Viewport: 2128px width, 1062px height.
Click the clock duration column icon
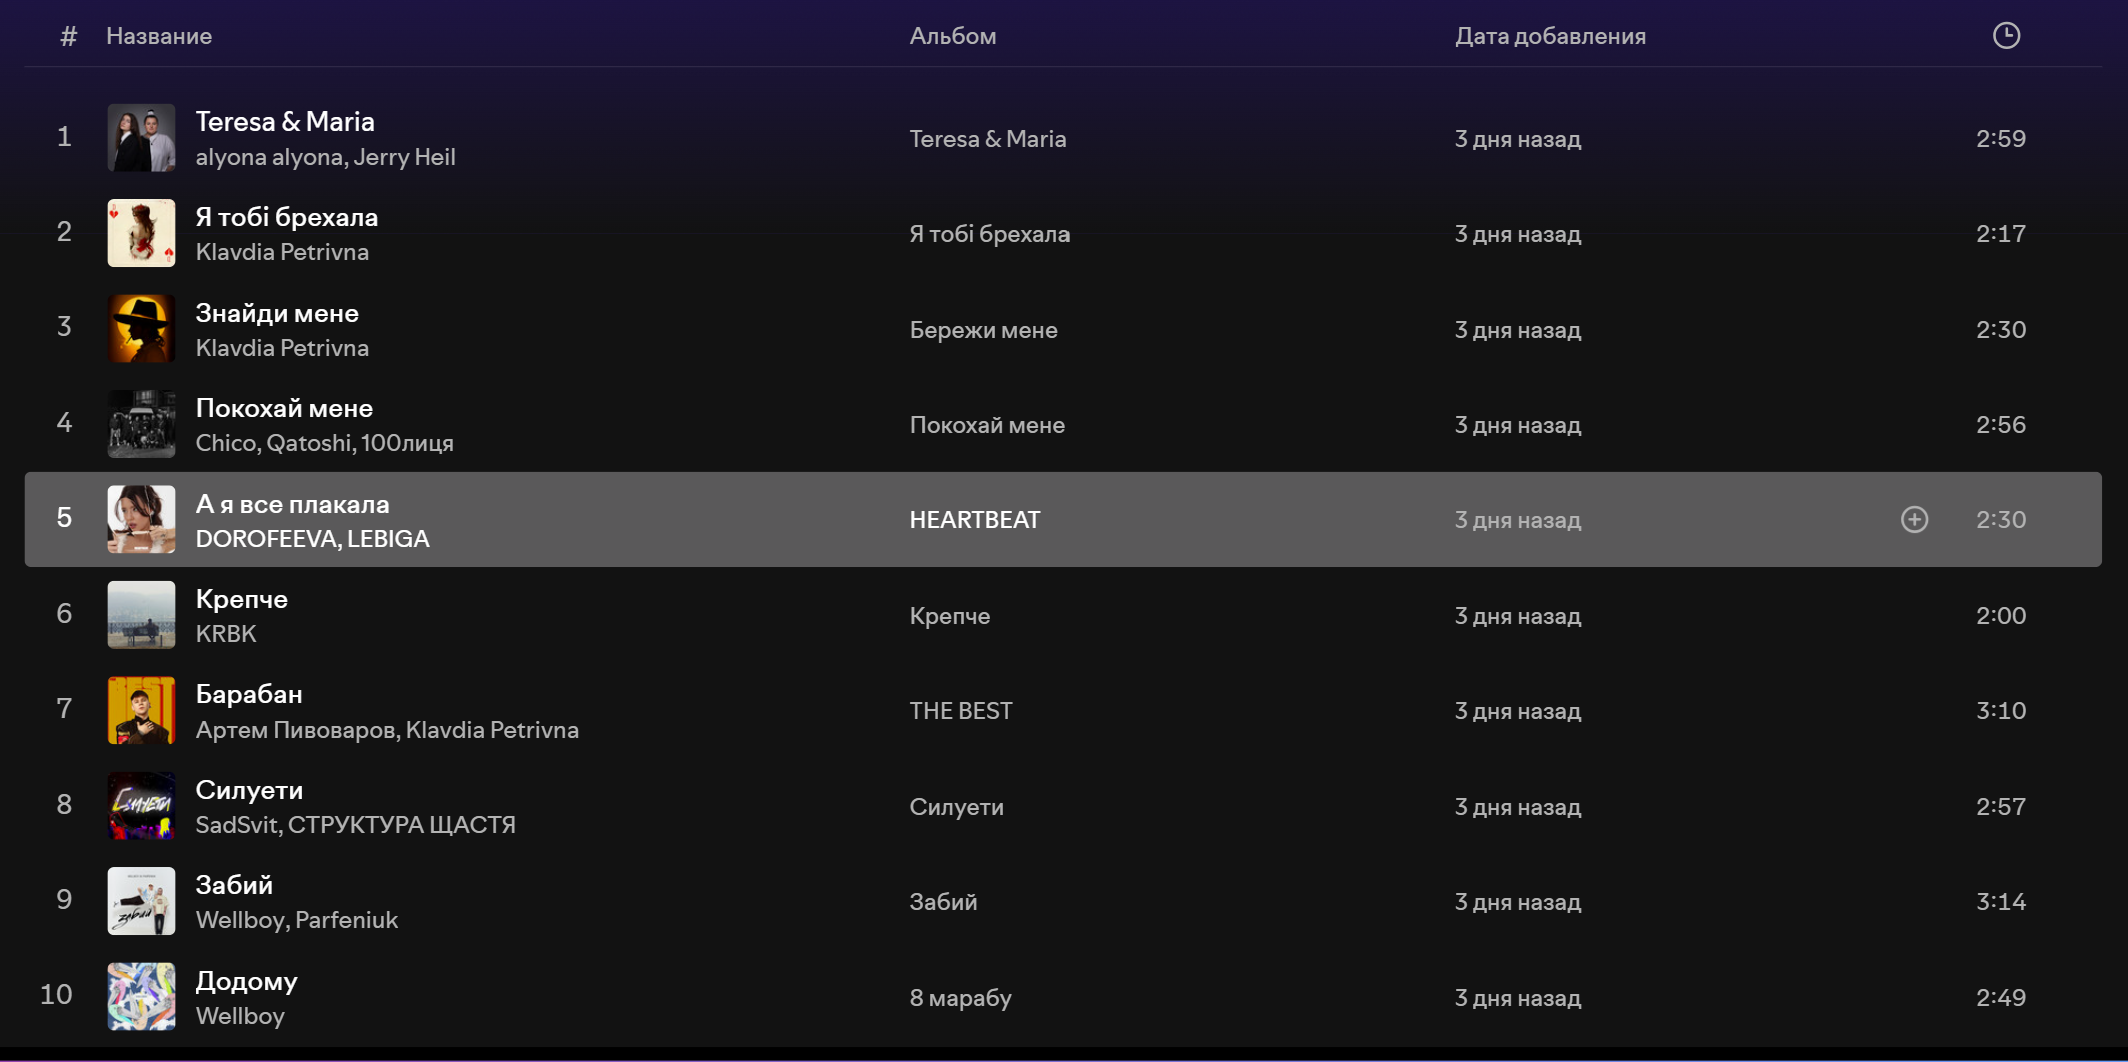point(2005,36)
